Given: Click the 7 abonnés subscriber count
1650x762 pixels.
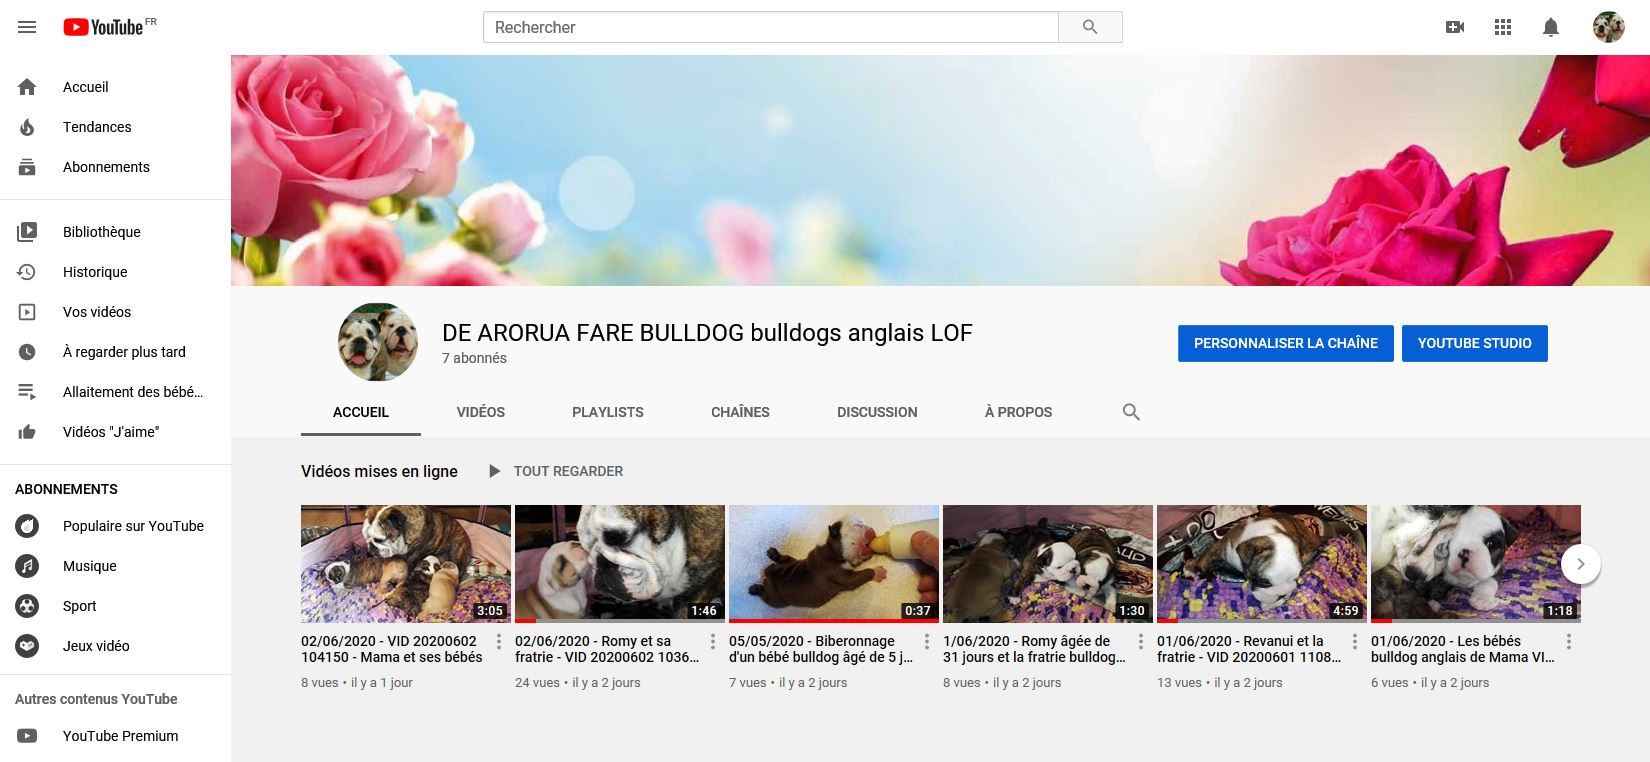Looking at the screenshot, I should point(474,358).
